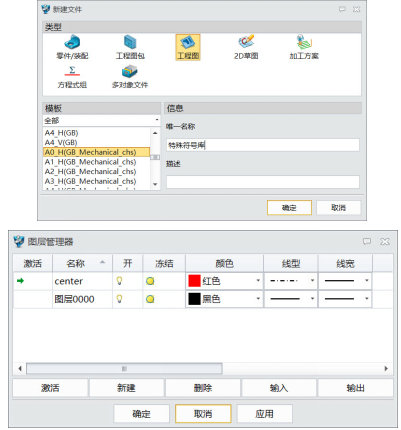Select the 工程图 drawing type icon
401x430 pixels.
tap(188, 42)
